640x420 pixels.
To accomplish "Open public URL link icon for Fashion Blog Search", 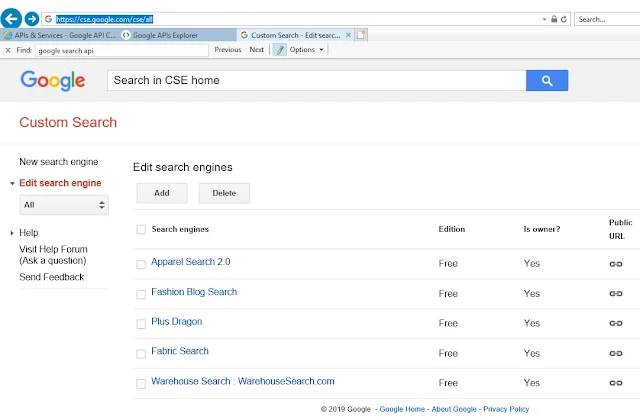I will [x=616, y=293].
